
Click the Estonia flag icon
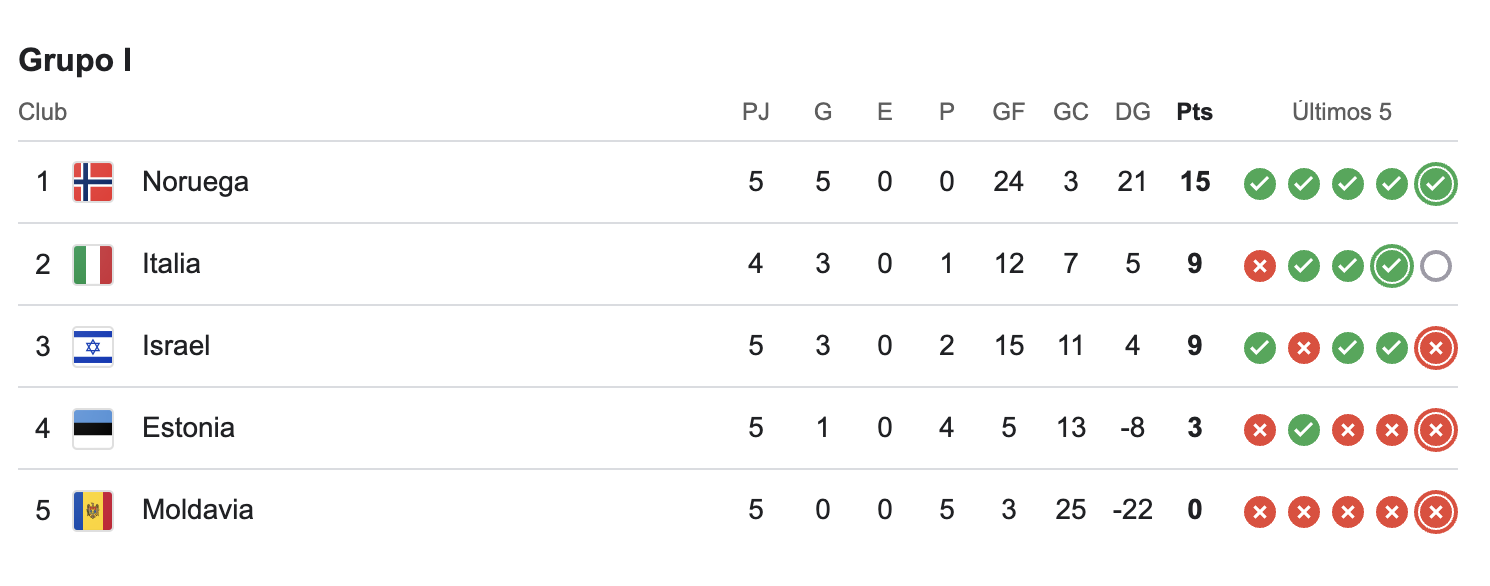click(x=93, y=428)
